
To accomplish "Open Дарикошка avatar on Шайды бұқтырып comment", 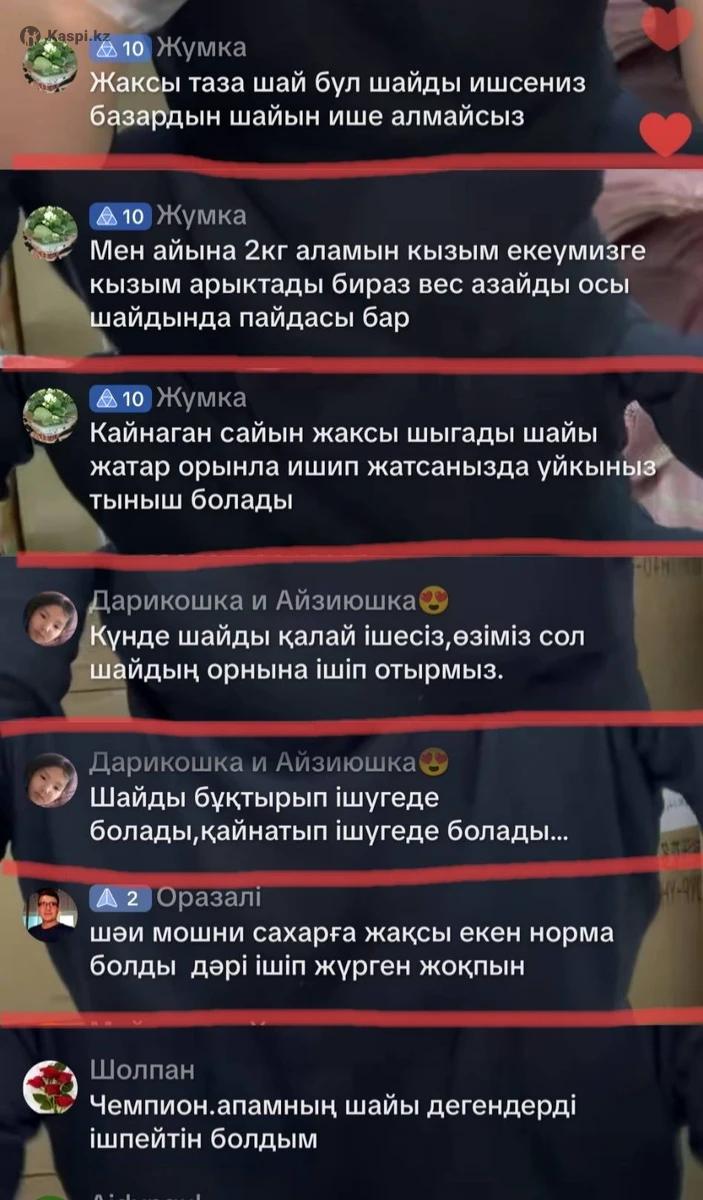I will tap(51, 780).
